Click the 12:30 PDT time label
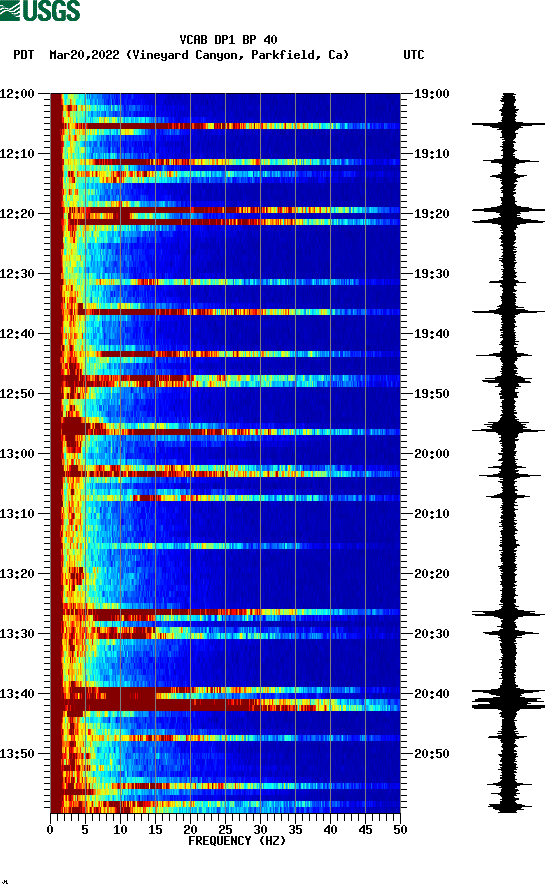This screenshot has height=893, width=552. (x=17, y=273)
